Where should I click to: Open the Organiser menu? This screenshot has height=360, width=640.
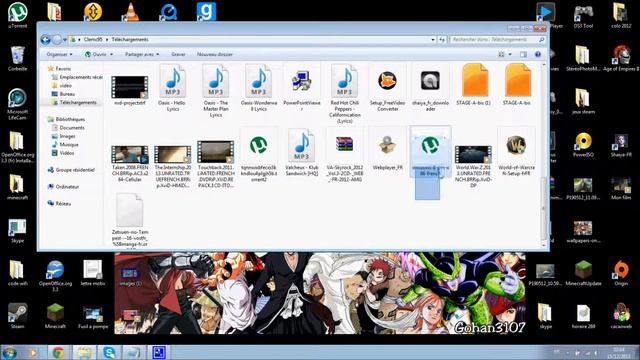point(59,54)
